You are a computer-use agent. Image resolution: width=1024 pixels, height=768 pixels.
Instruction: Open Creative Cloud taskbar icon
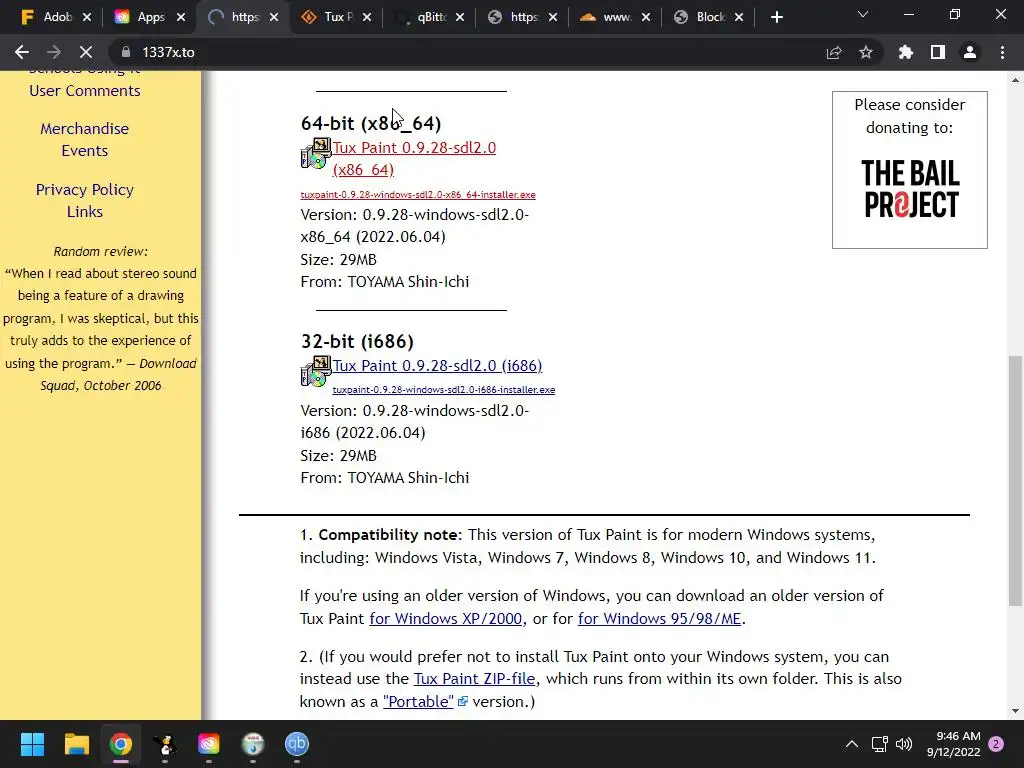pyautogui.click(x=208, y=744)
